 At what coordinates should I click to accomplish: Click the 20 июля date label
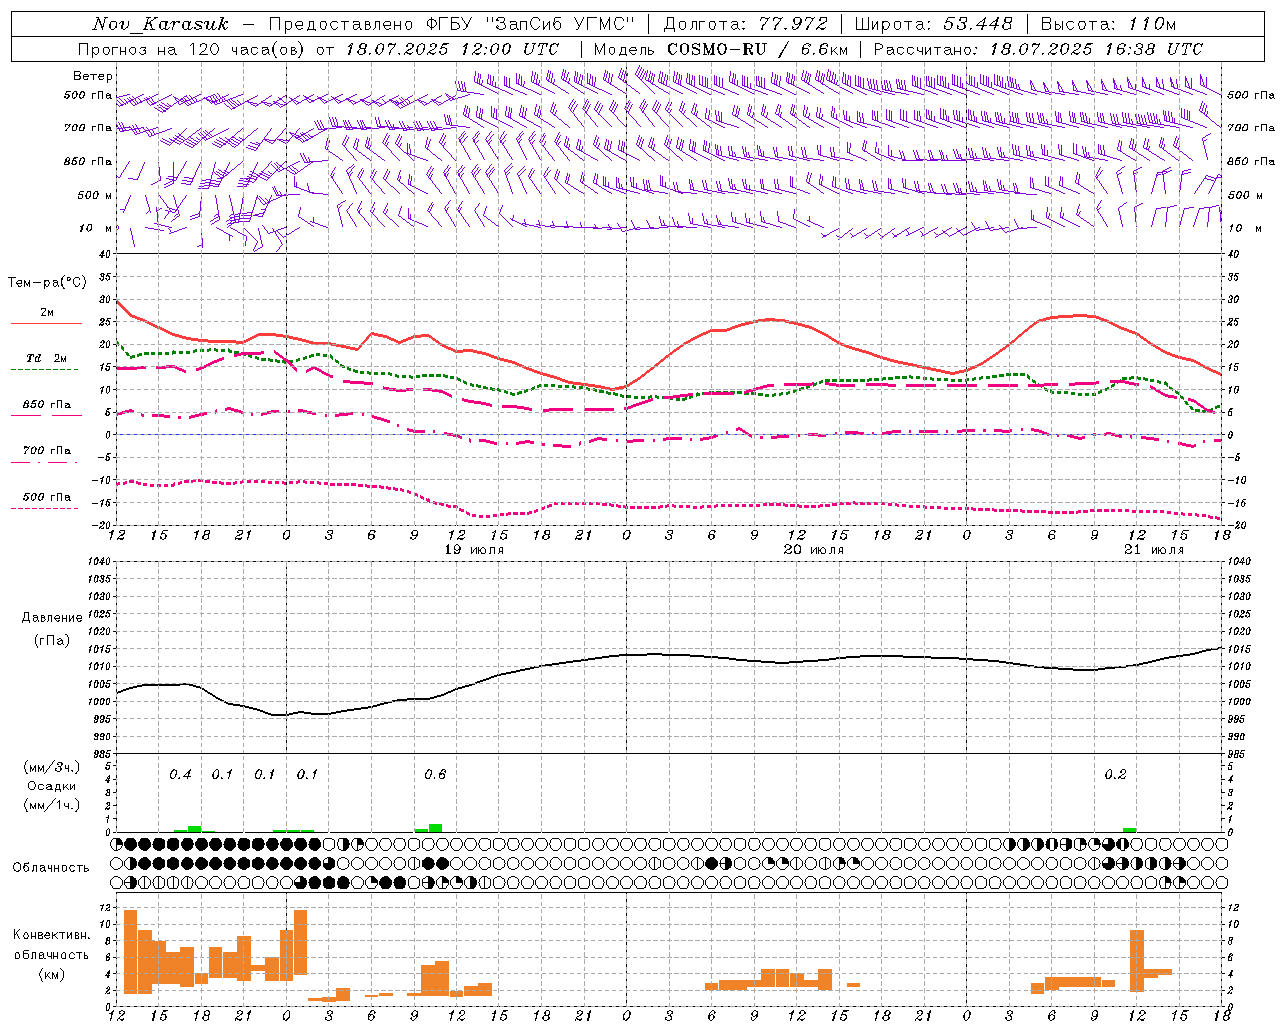point(814,550)
